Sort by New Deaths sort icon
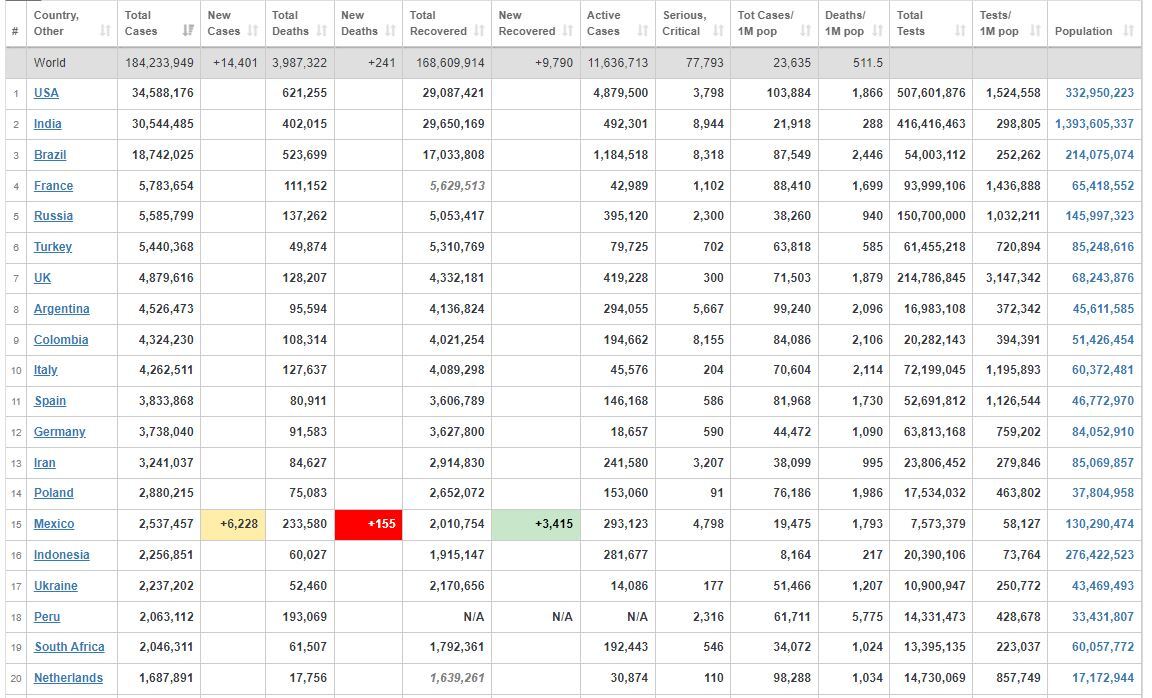This screenshot has height=698, width=1152. point(390,31)
